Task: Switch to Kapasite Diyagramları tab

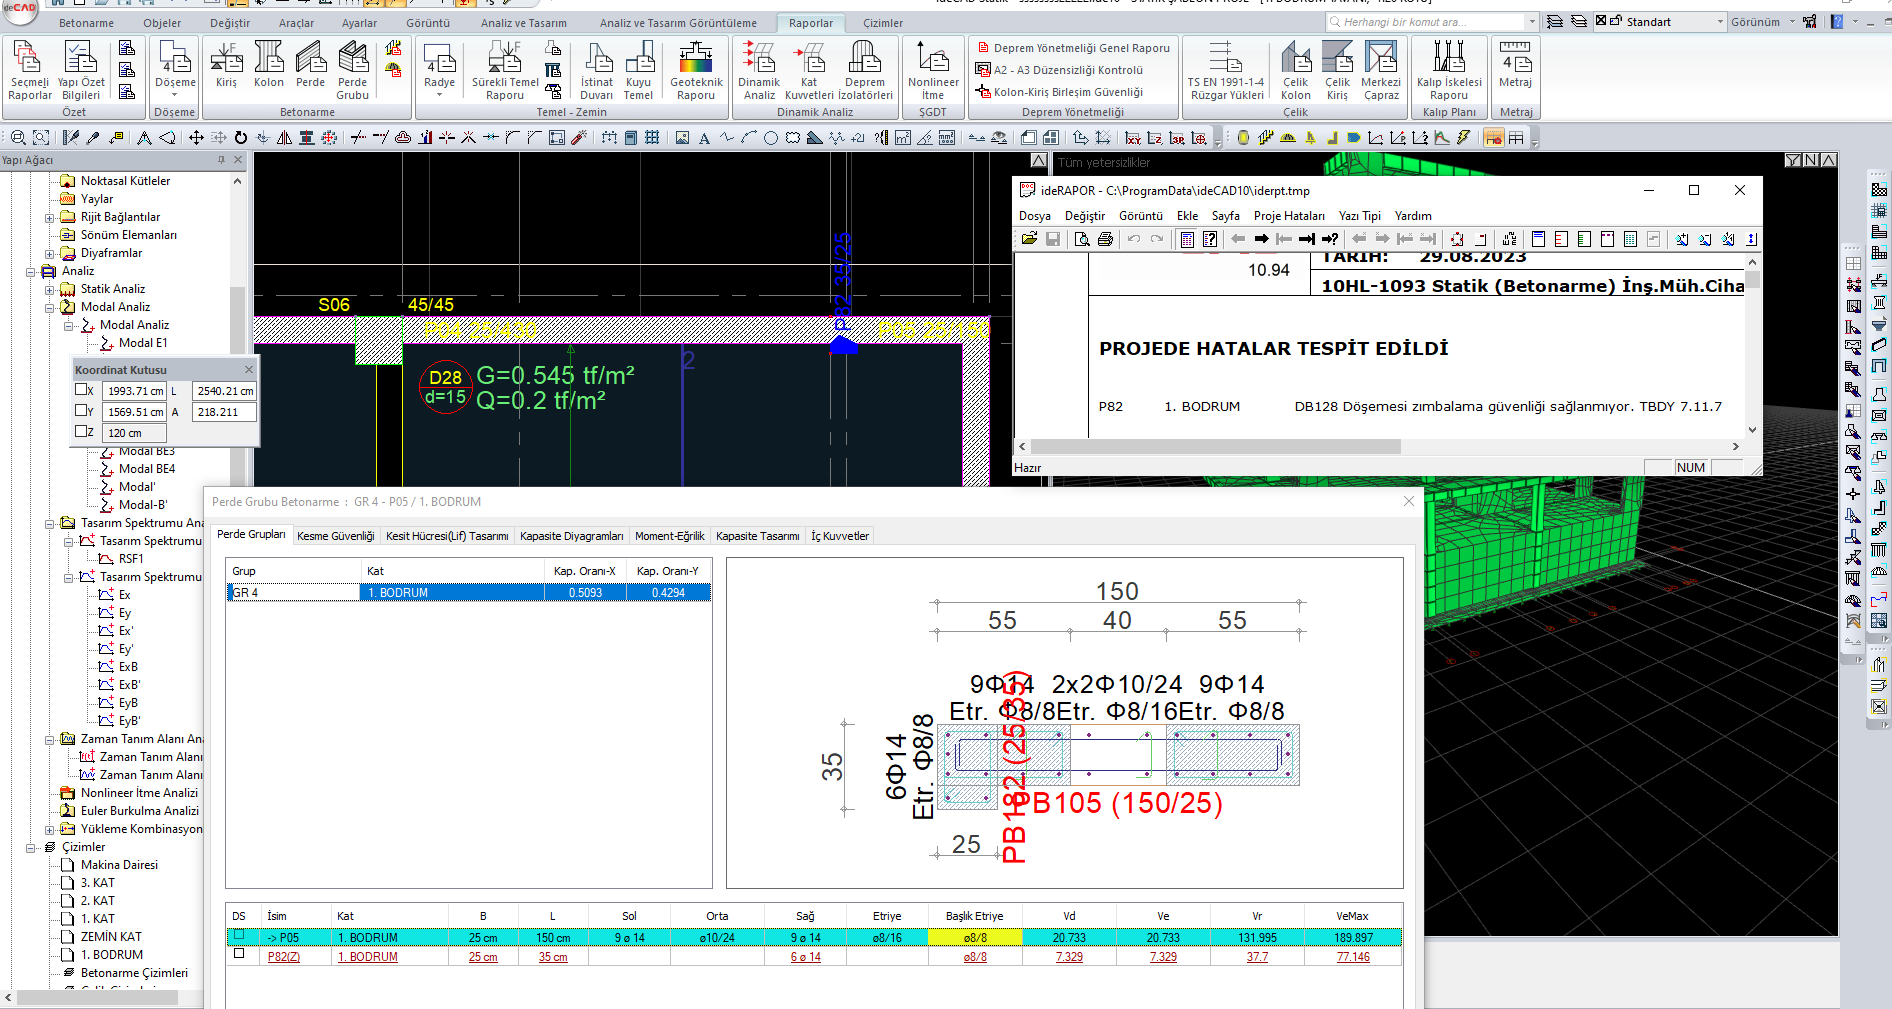Action: point(571,536)
